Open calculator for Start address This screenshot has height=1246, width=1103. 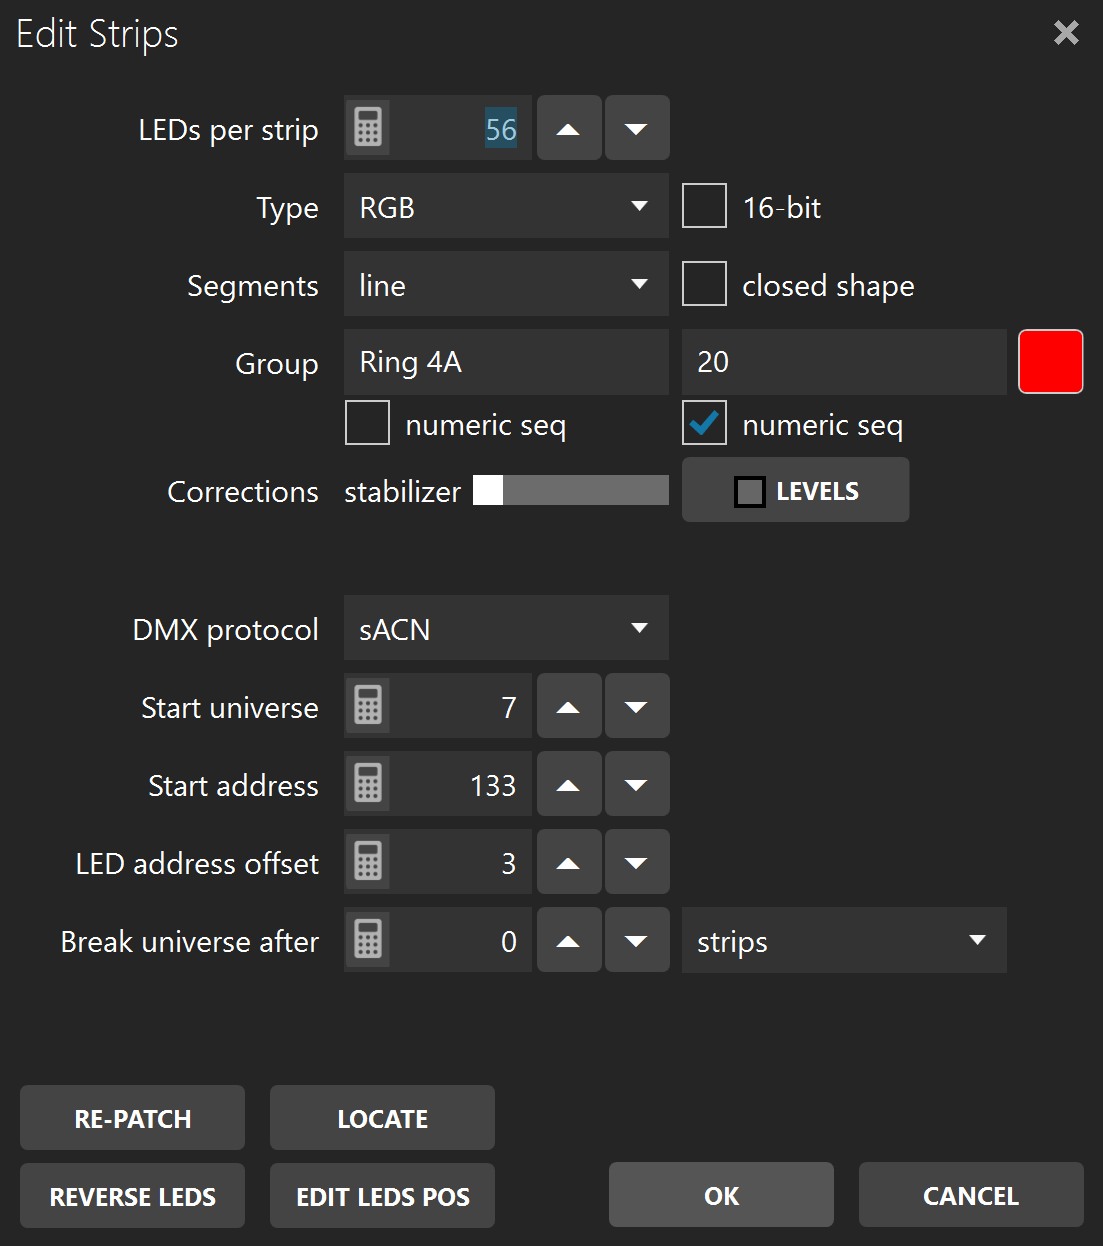click(x=368, y=784)
